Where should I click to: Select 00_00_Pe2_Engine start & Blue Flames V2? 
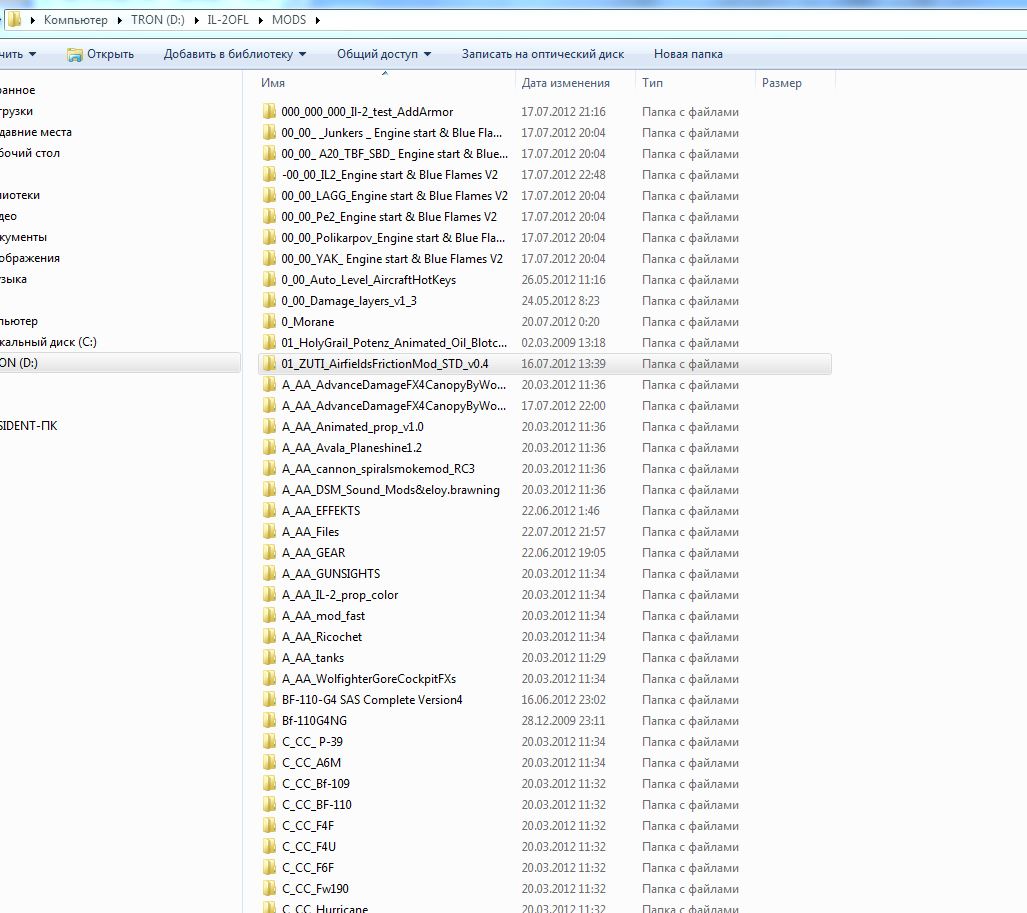389,217
